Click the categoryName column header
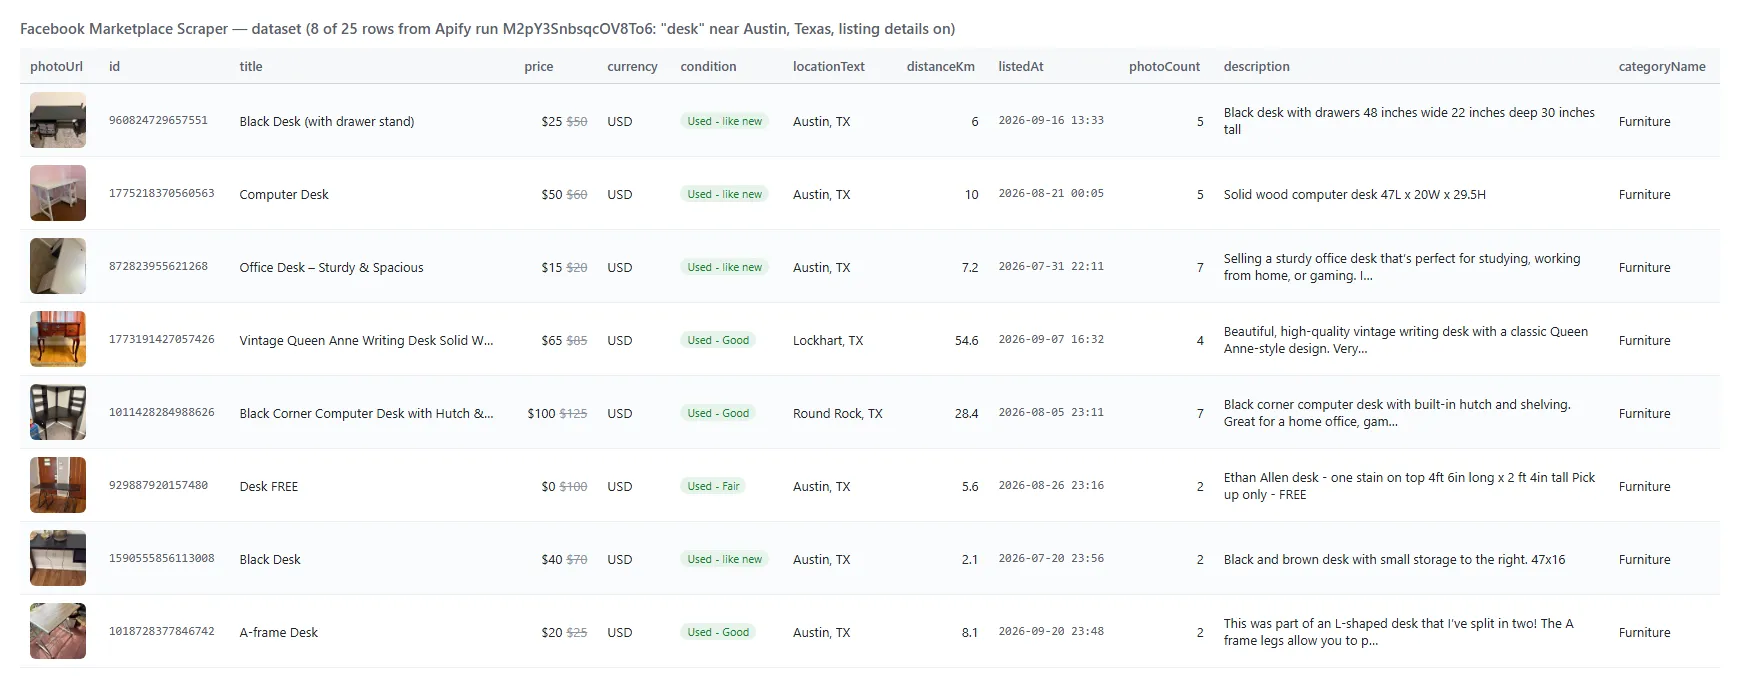 point(1662,66)
